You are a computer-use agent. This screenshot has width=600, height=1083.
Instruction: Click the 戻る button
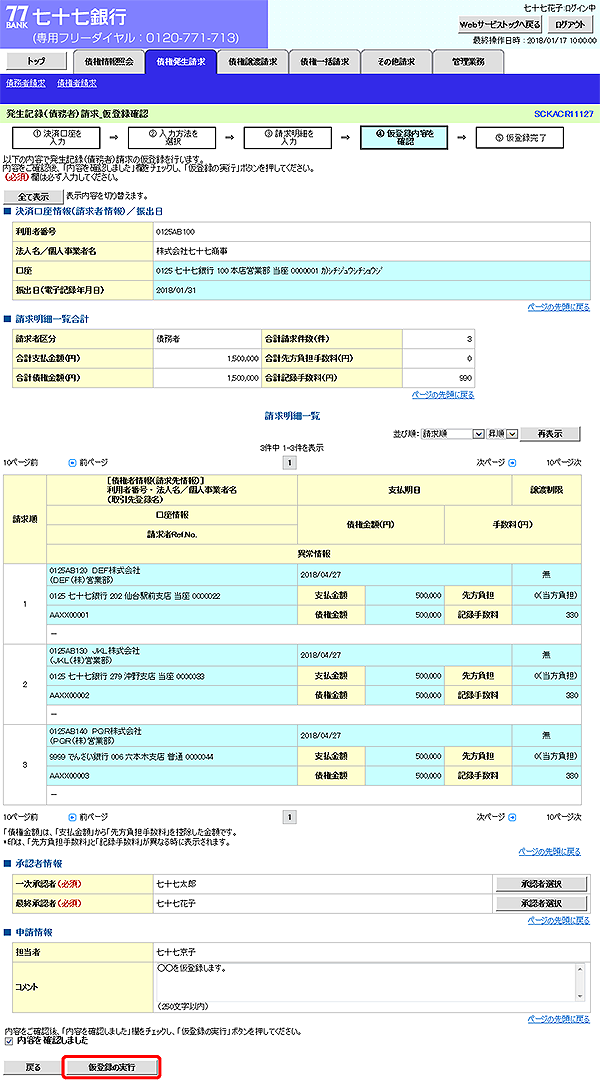tap(33, 1067)
